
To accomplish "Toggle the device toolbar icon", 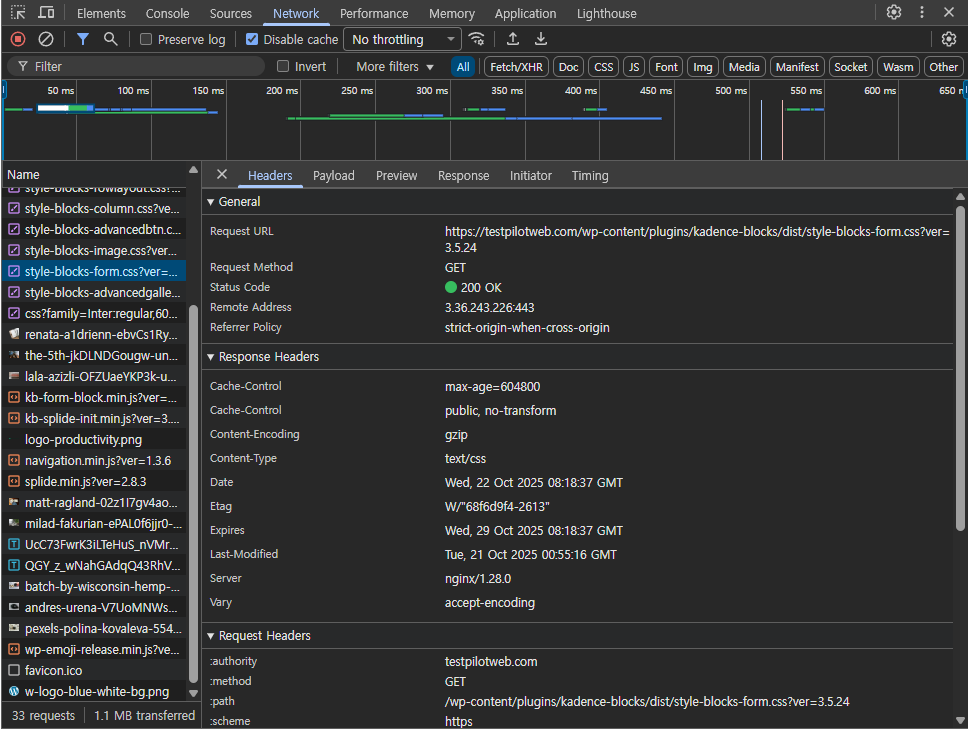I will [x=47, y=13].
